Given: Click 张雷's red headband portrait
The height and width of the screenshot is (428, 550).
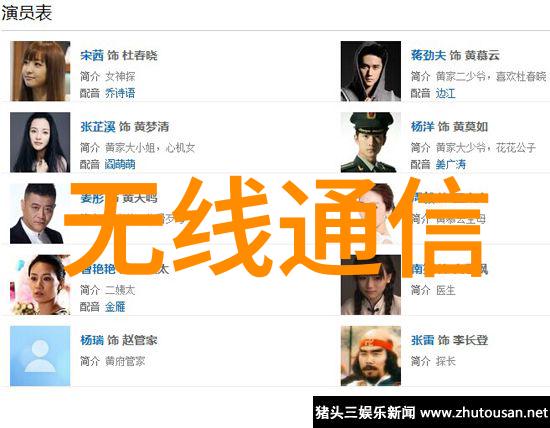Looking at the screenshot, I should (x=371, y=356).
